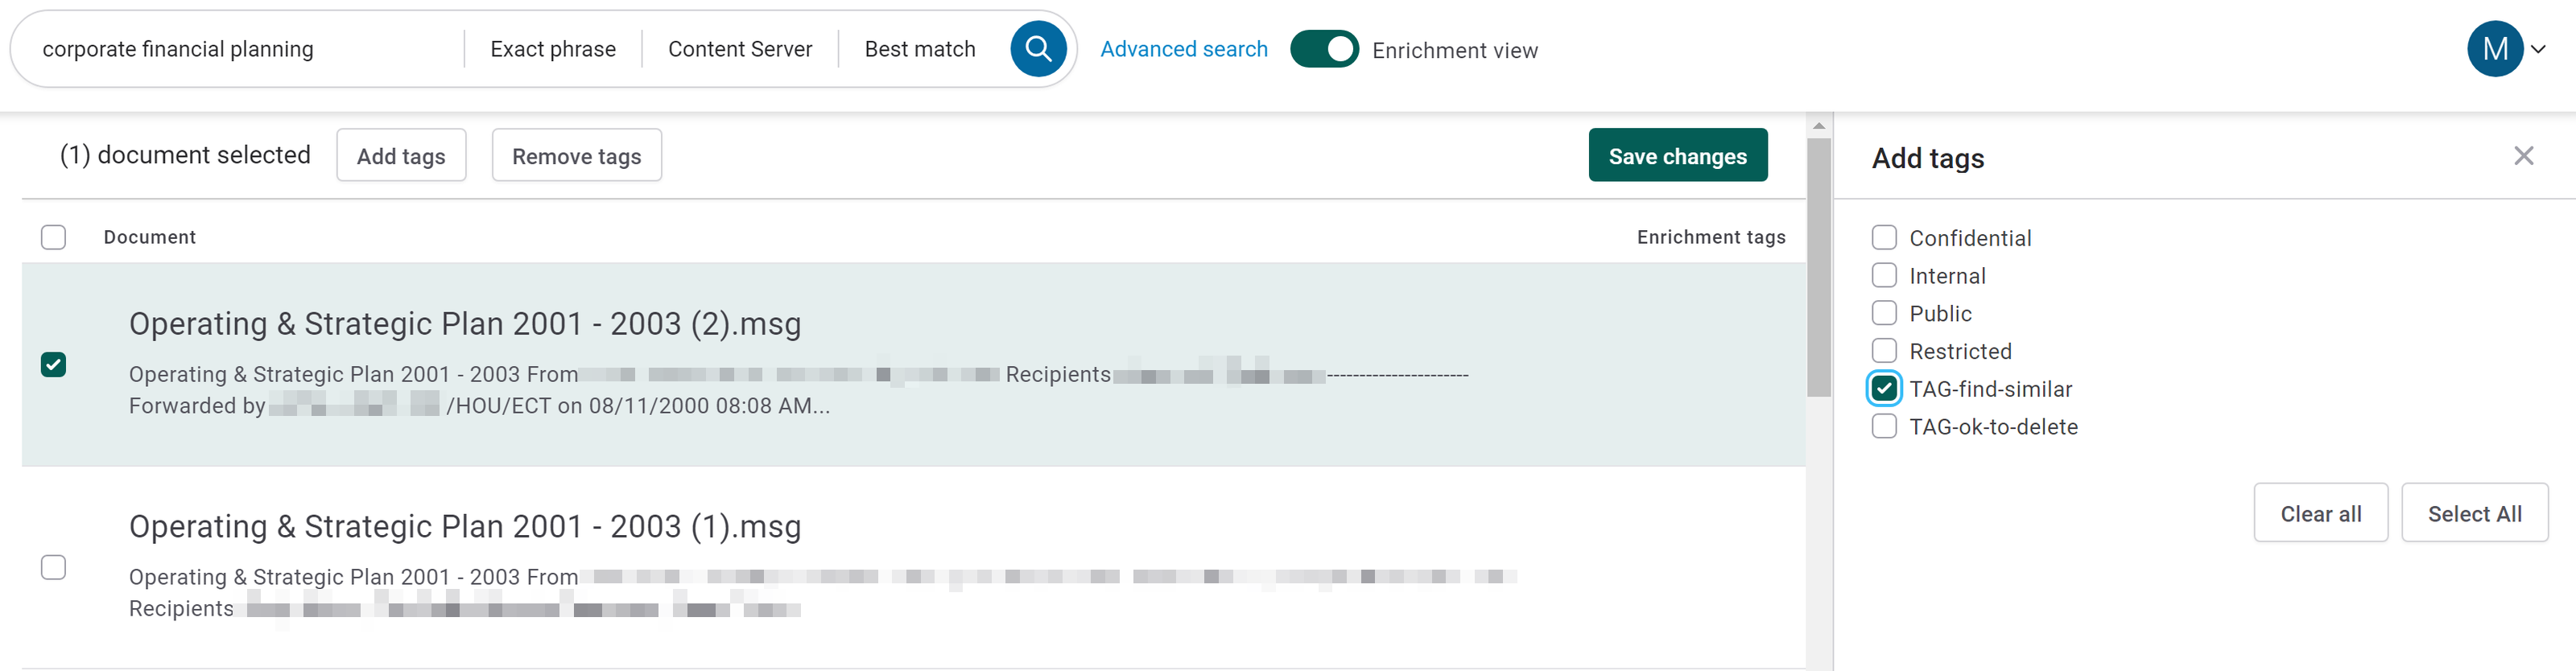Viewport: 2576px width, 671px height.
Task: Uncheck the TAG-find-similar checkbox
Action: tap(1884, 389)
